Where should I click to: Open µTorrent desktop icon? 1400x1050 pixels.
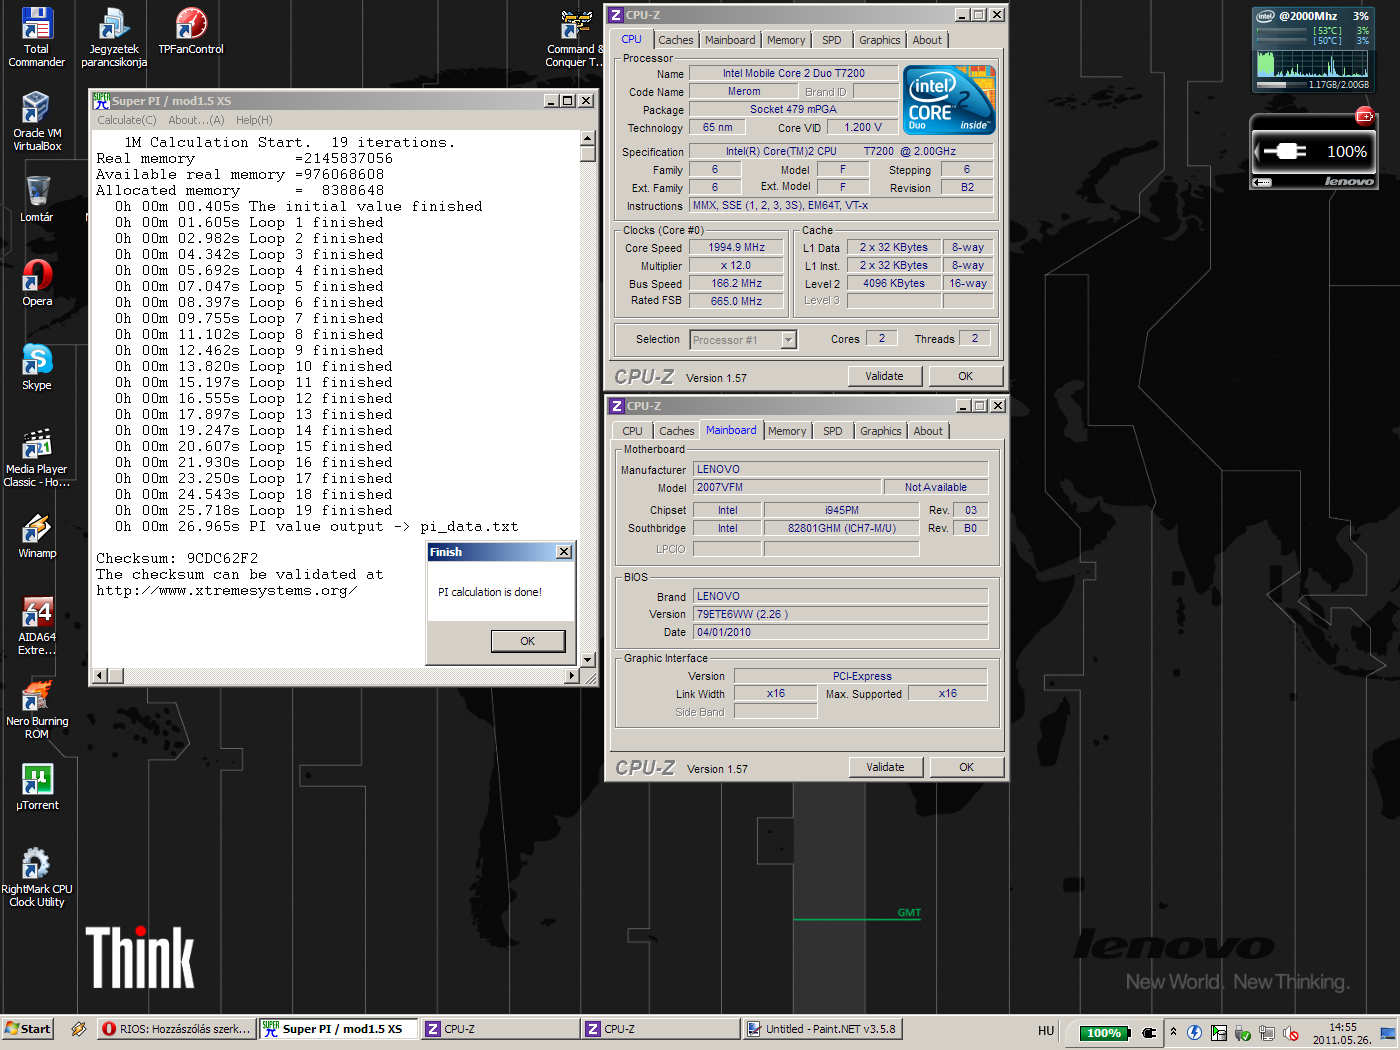[x=37, y=786]
